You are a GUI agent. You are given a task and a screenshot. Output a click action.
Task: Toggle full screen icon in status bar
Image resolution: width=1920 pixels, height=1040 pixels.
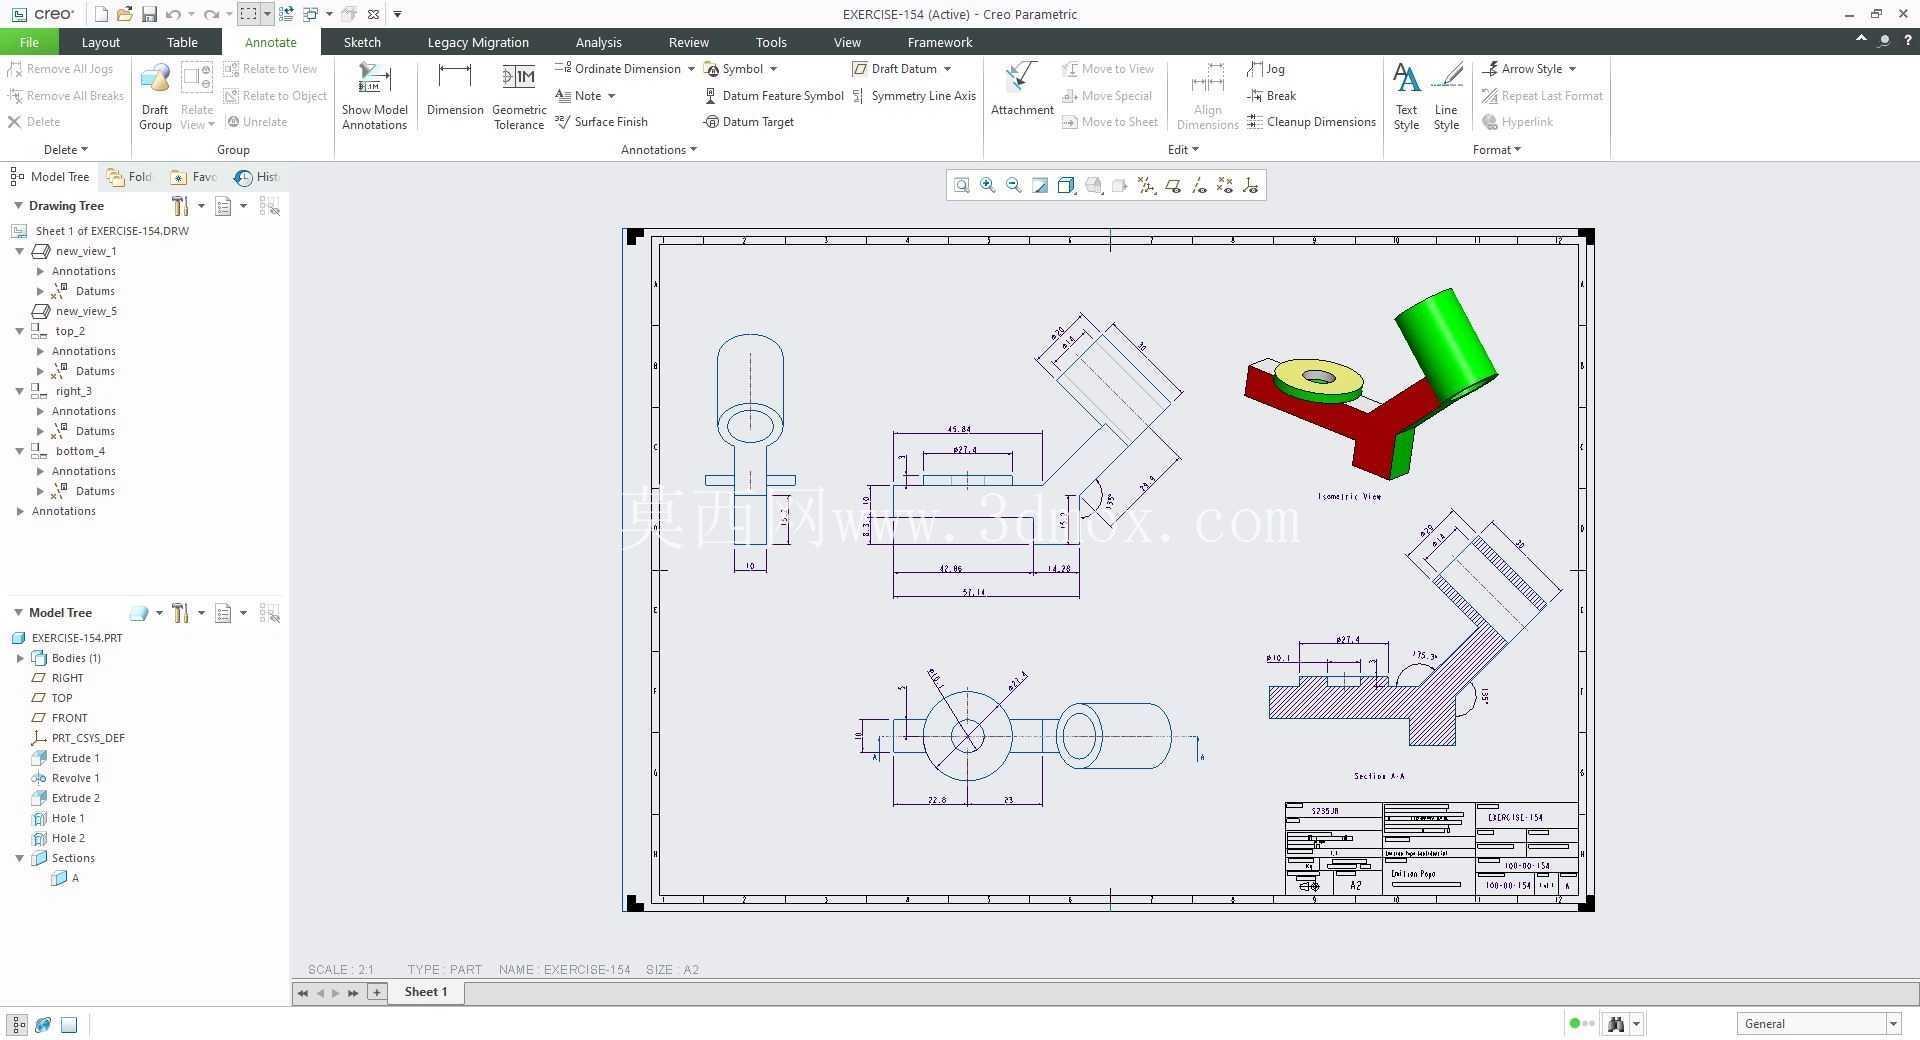[69, 1024]
